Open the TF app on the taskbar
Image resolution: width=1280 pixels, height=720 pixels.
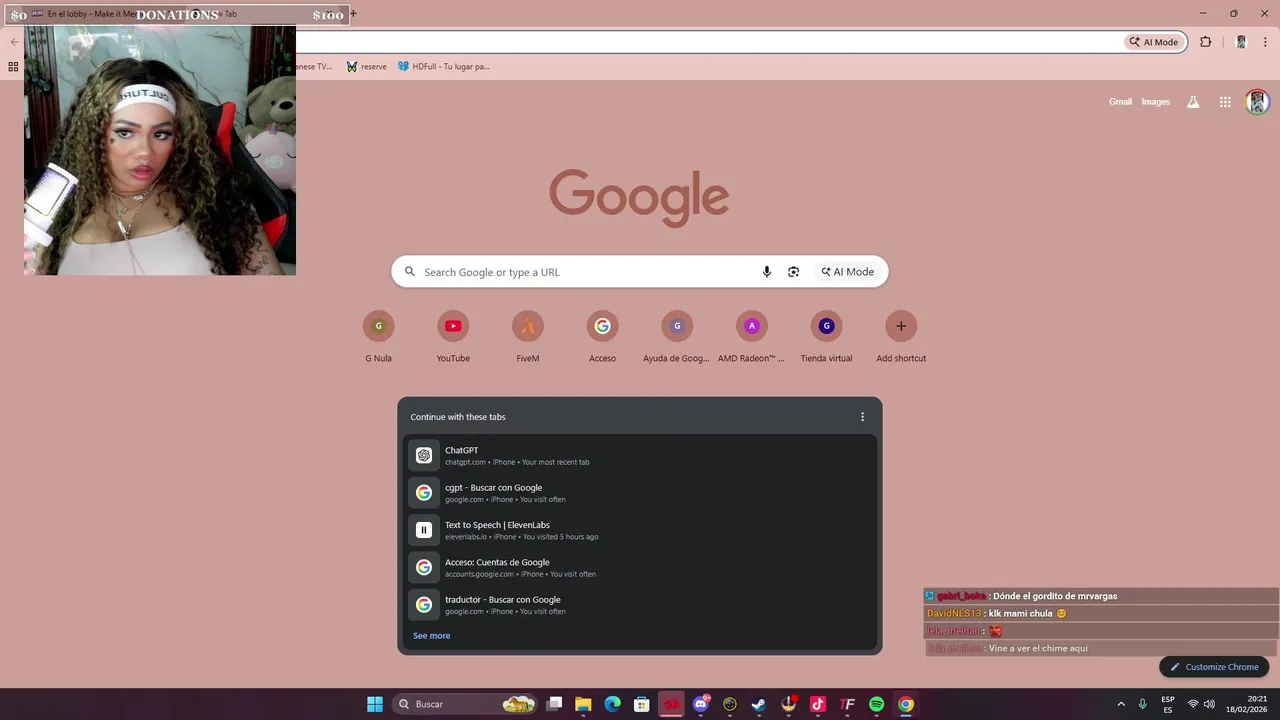848,704
